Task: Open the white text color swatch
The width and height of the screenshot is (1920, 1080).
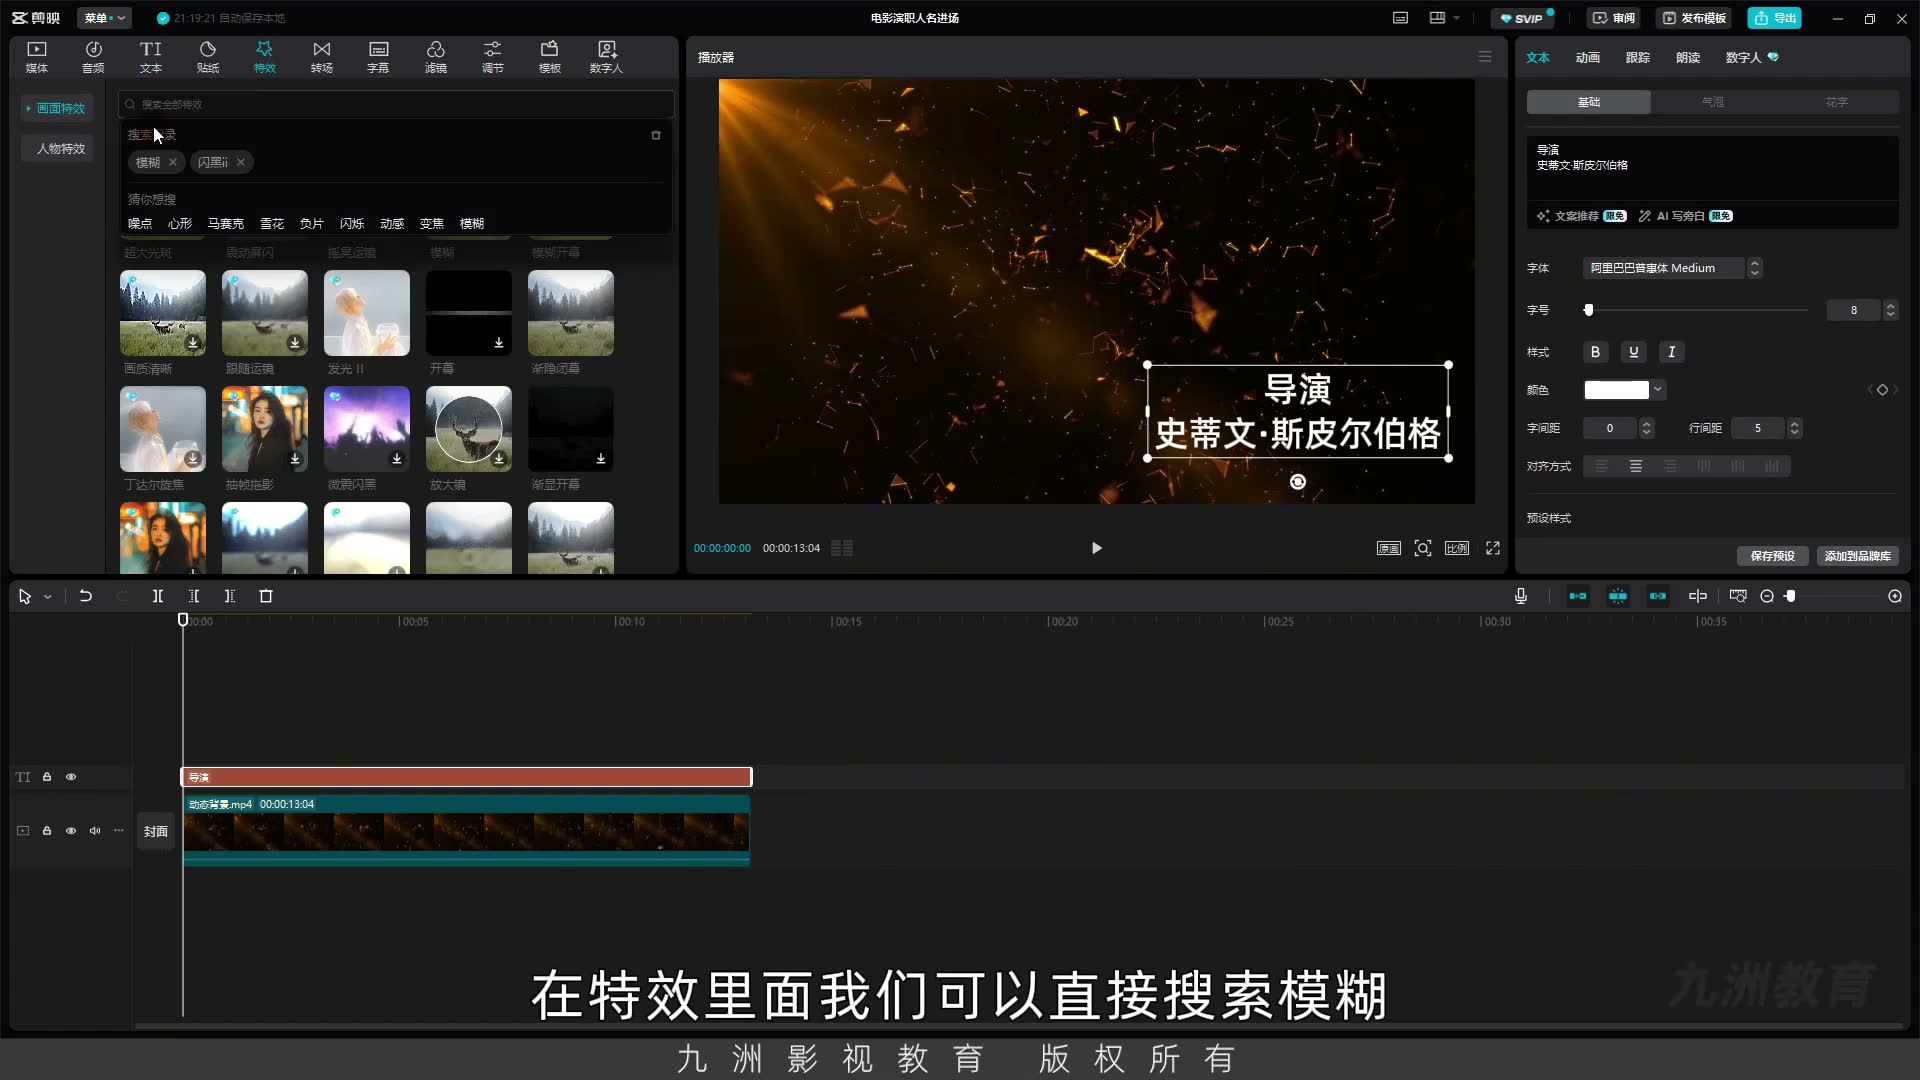Action: [1616, 390]
